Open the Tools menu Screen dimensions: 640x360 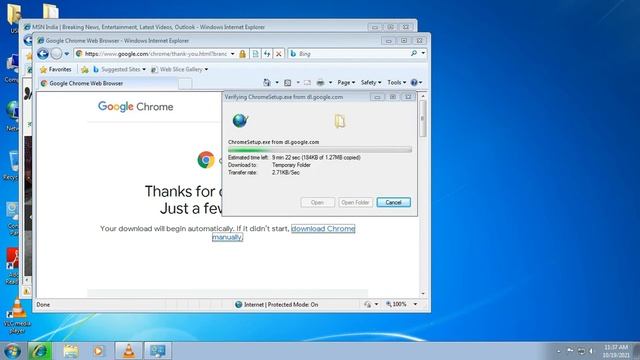click(397, 82)
